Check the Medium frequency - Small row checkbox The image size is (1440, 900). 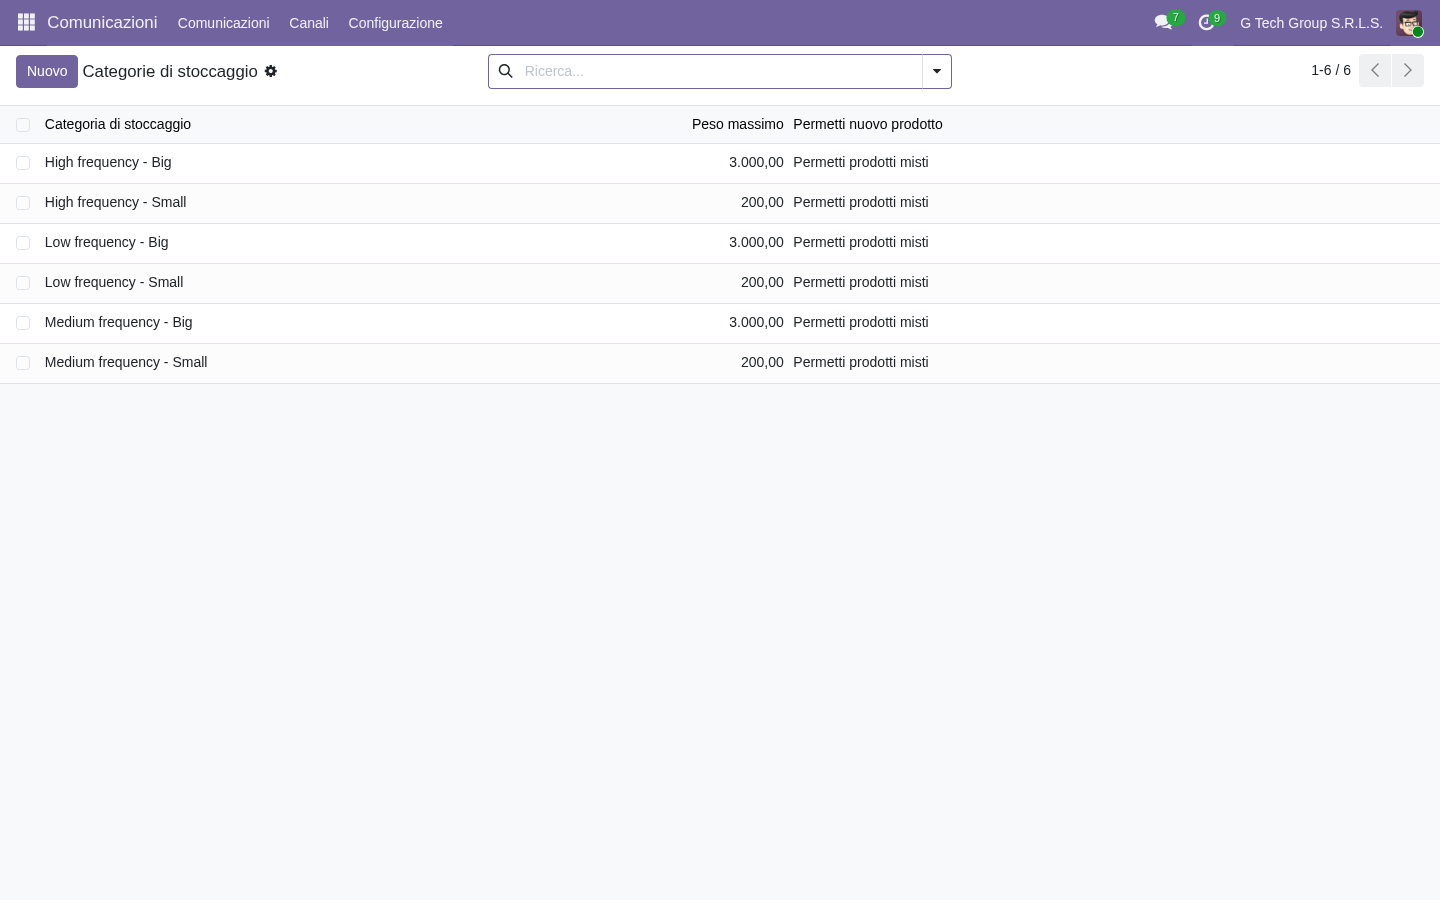[x=23, y=363]
